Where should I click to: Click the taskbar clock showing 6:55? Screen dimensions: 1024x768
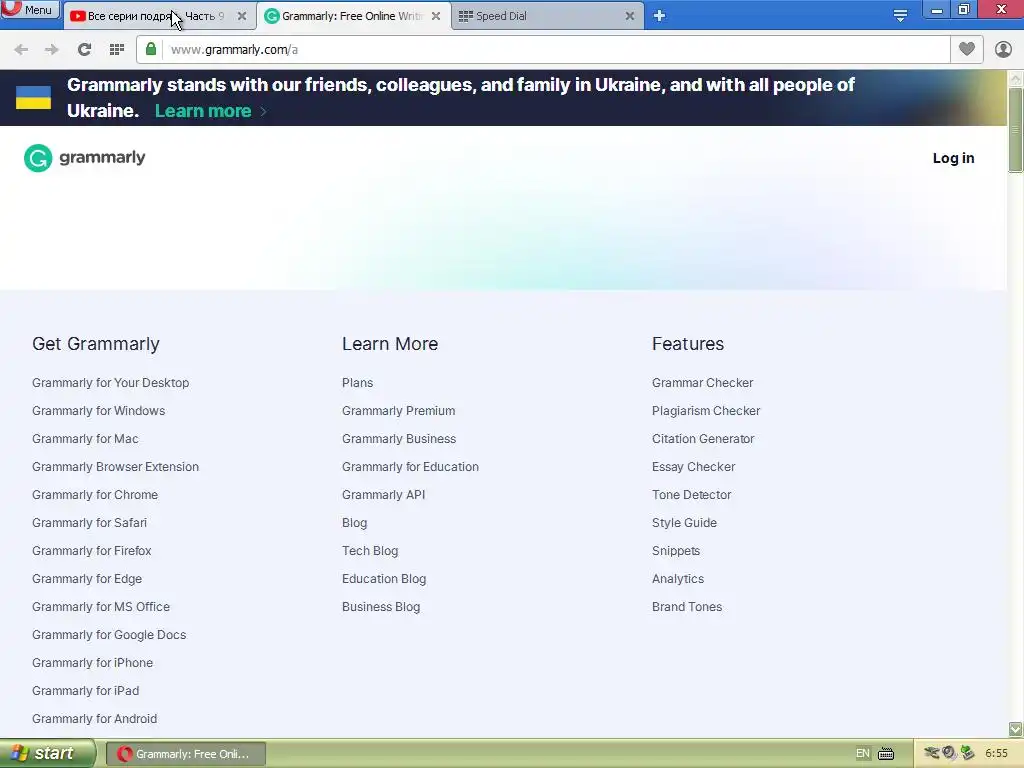pyautogui.click(x=996, y=754)
